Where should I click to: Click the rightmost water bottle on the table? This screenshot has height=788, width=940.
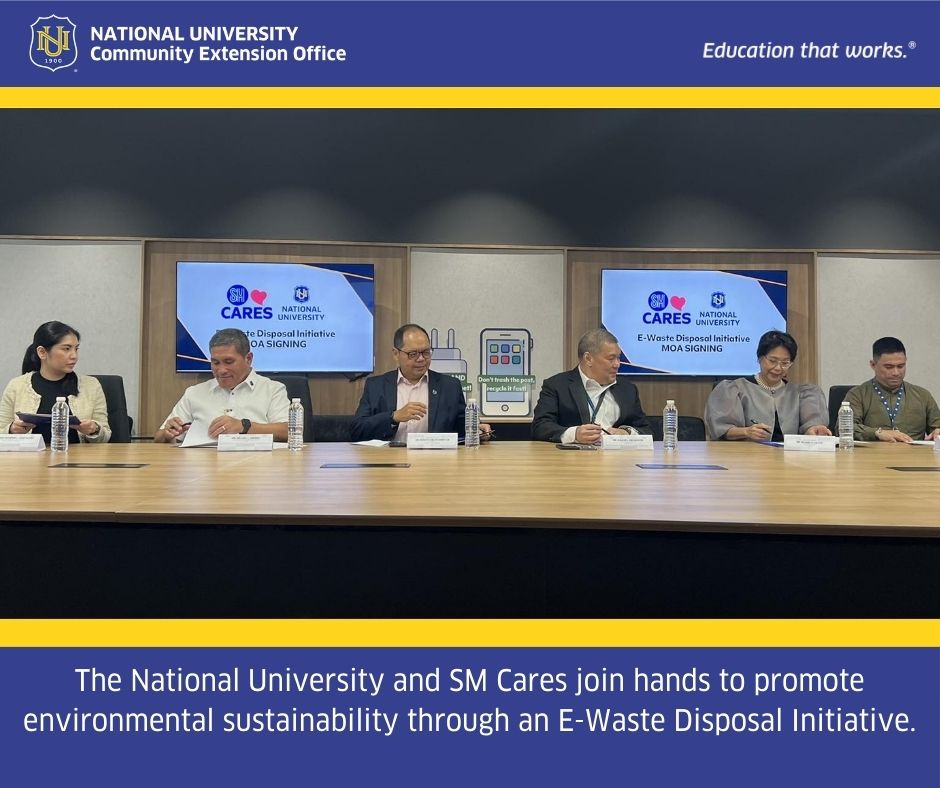point(845,424)
